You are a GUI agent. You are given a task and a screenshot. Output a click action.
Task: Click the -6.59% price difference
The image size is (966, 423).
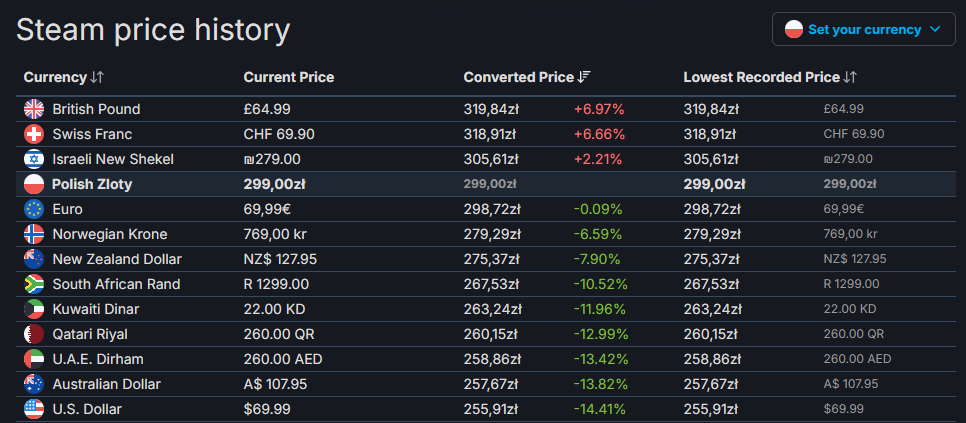click(598, 235)
